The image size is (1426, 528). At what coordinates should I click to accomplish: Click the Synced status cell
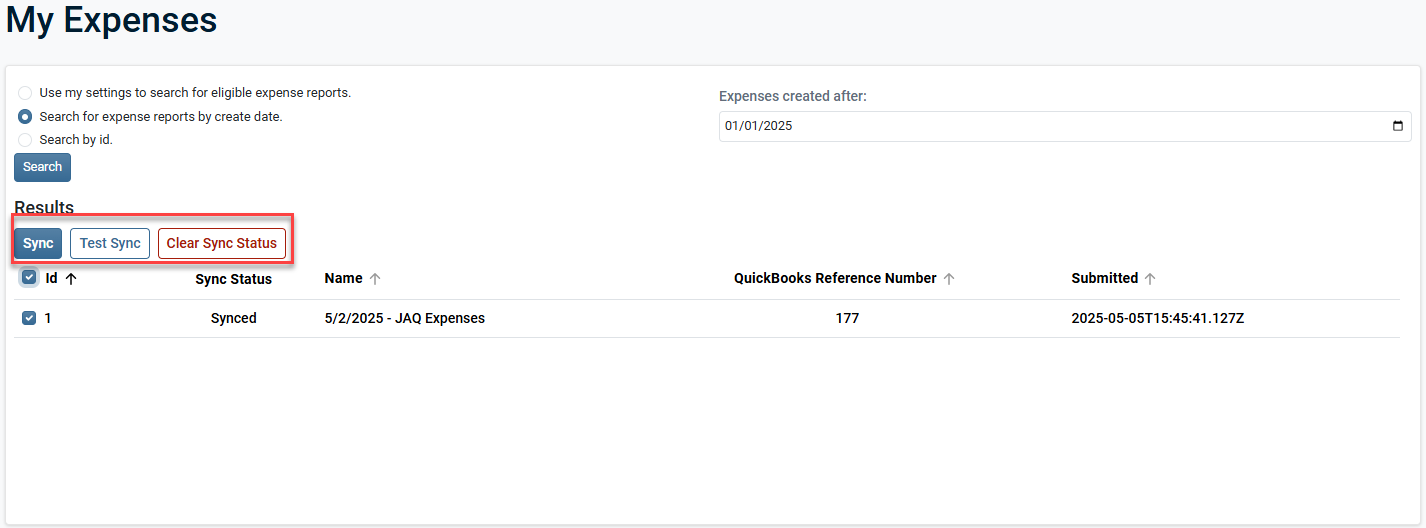(x=233, y=319)
